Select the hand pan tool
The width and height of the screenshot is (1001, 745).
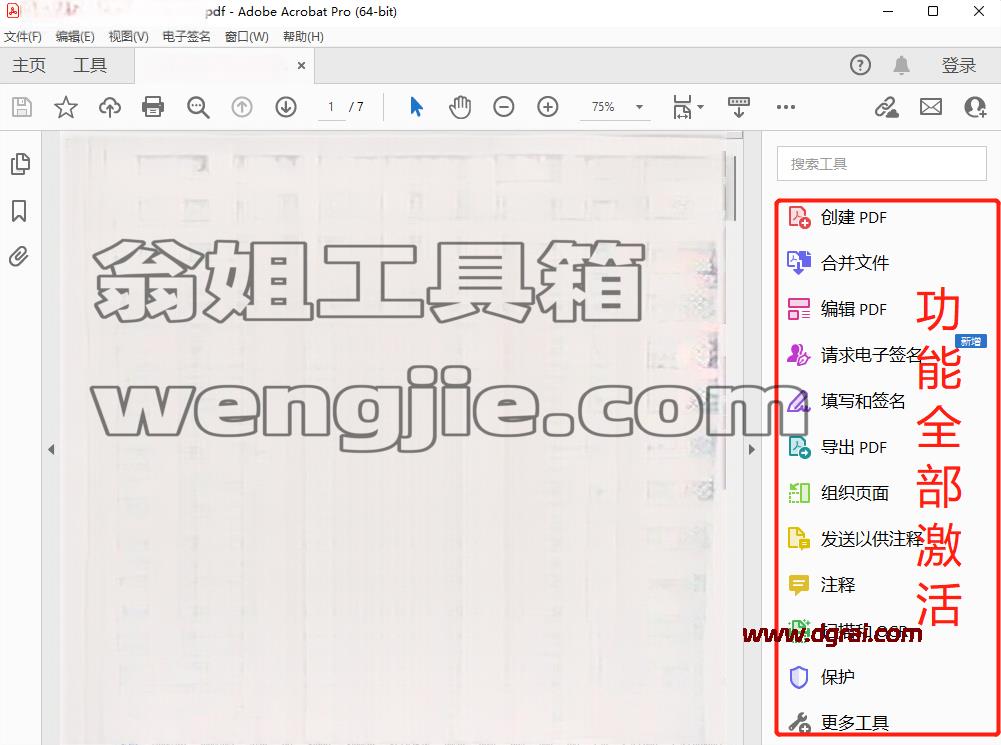coord(460,107)
